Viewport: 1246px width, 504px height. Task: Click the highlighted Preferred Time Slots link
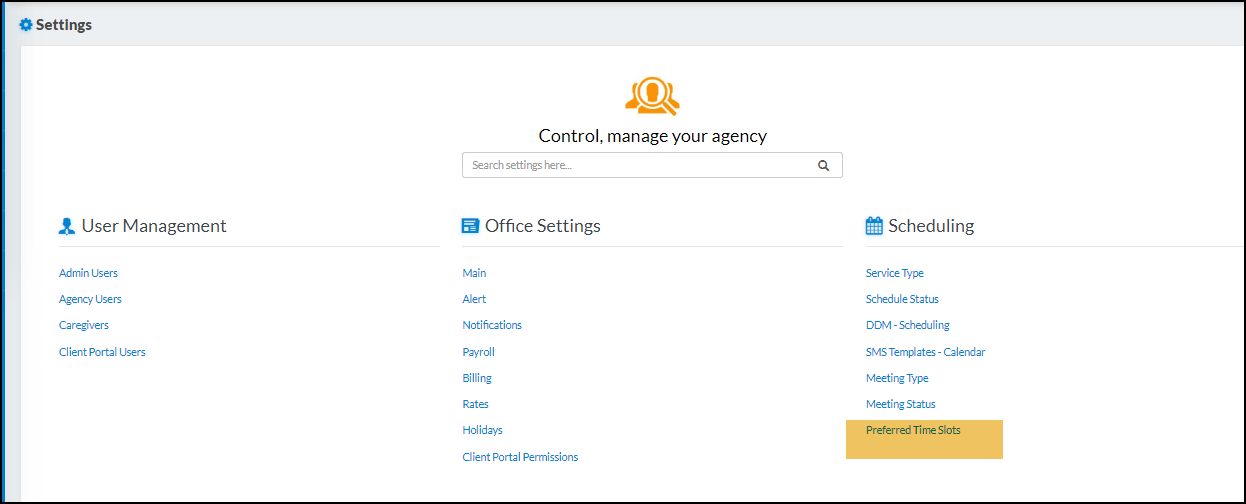click(x=913, y=430)
